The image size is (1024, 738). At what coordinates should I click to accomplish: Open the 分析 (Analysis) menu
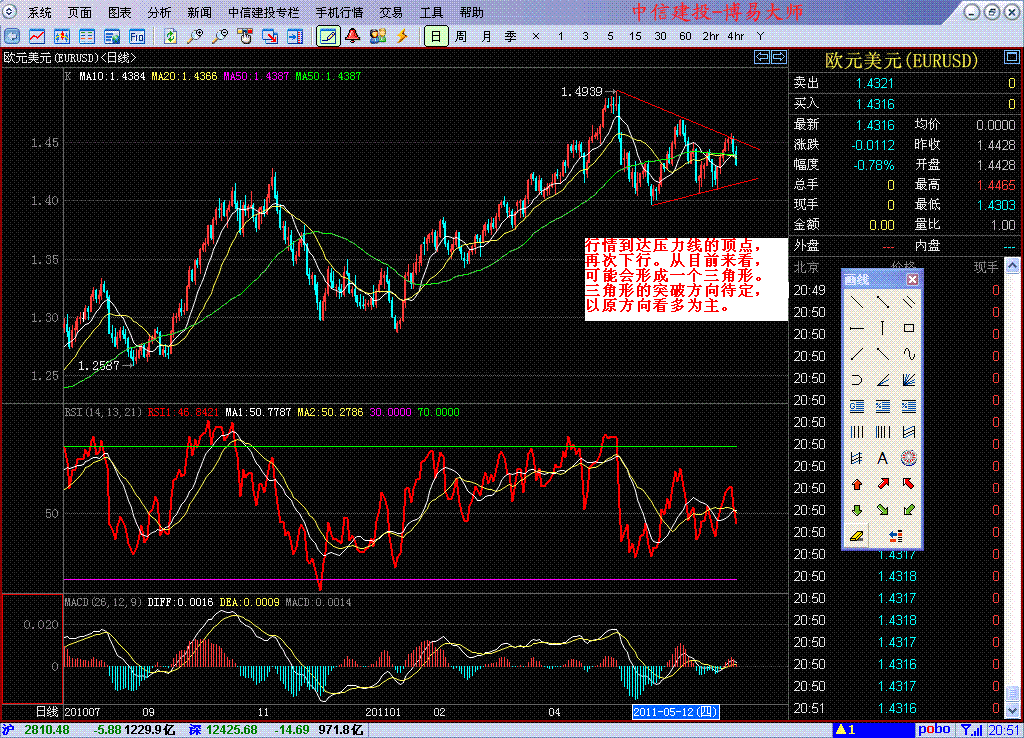159,13
